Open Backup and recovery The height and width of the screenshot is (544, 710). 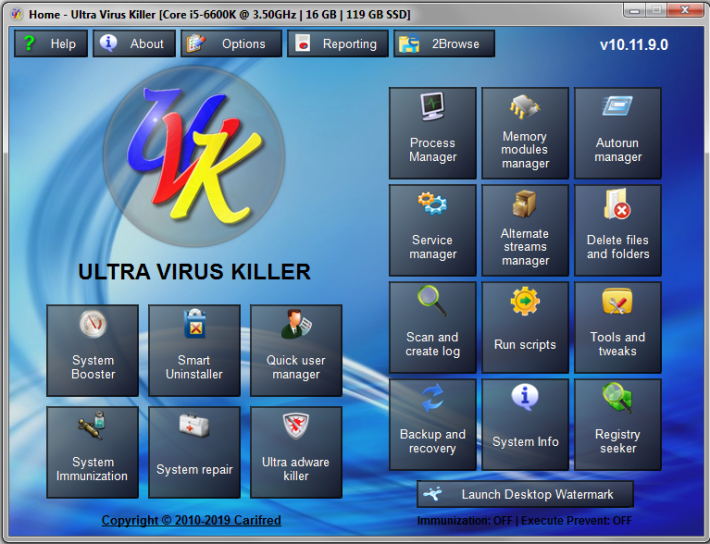(x=432, y=424)
